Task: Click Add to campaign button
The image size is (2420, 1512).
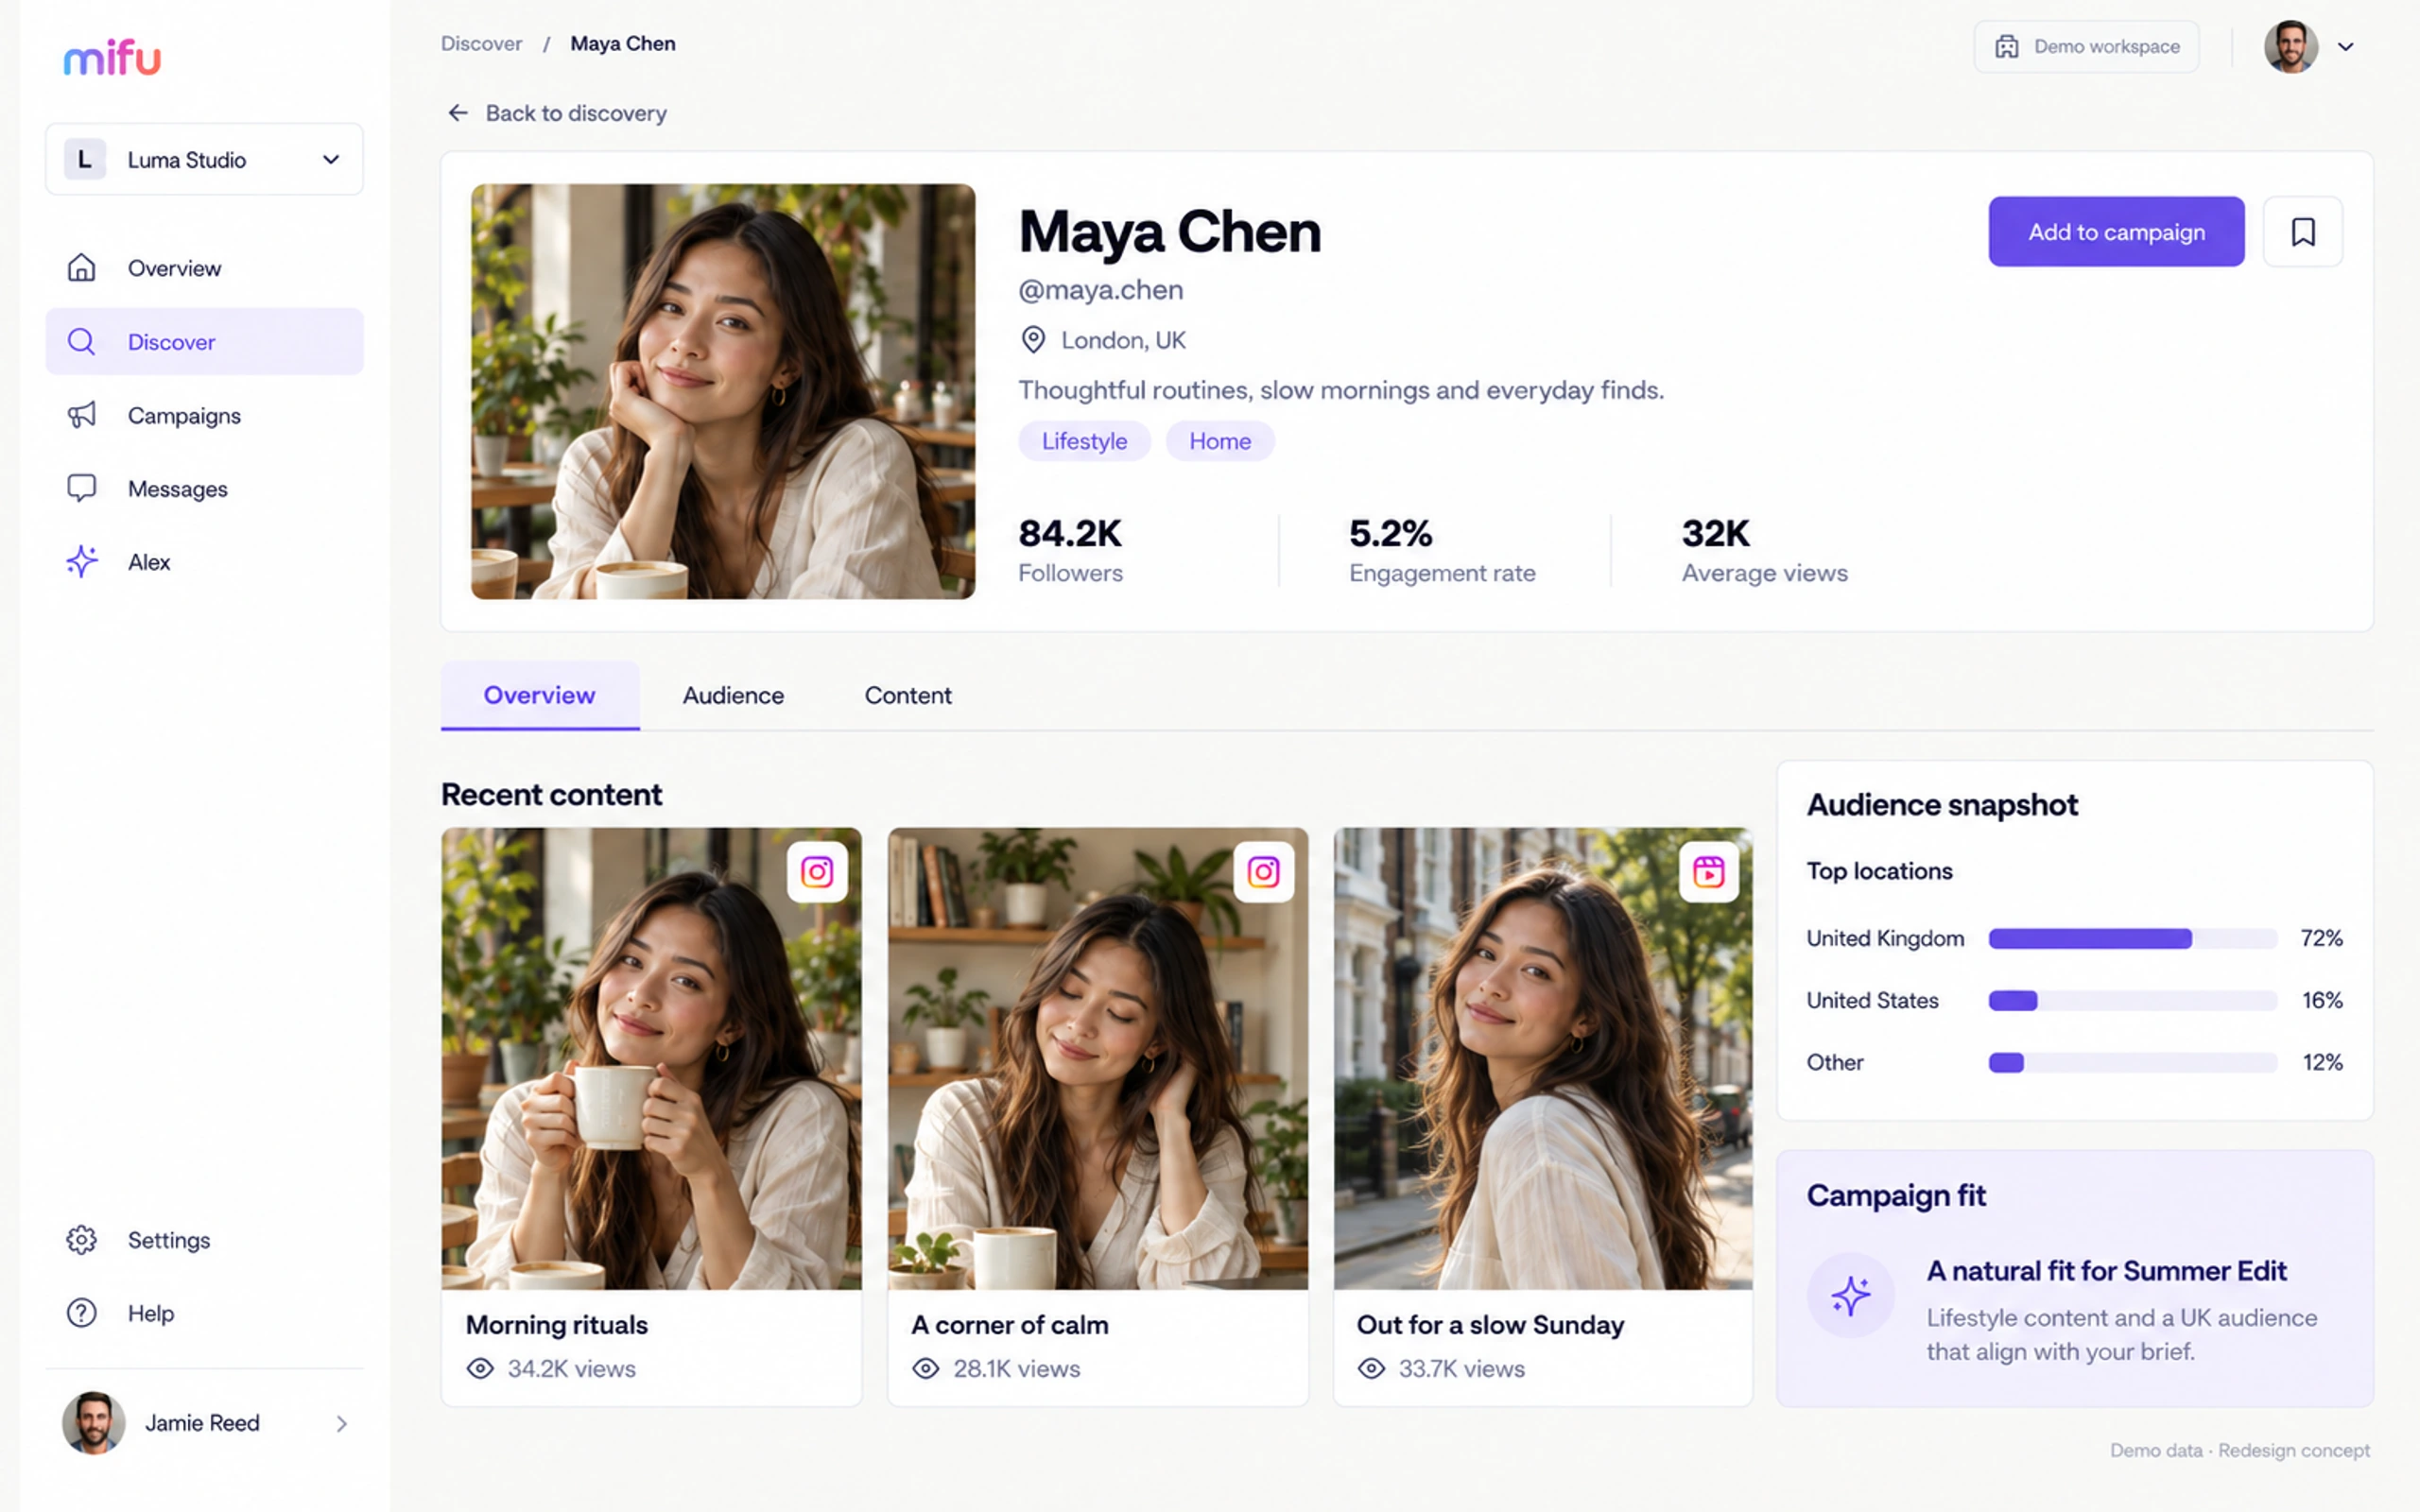Action: (x=2116, y=232)
